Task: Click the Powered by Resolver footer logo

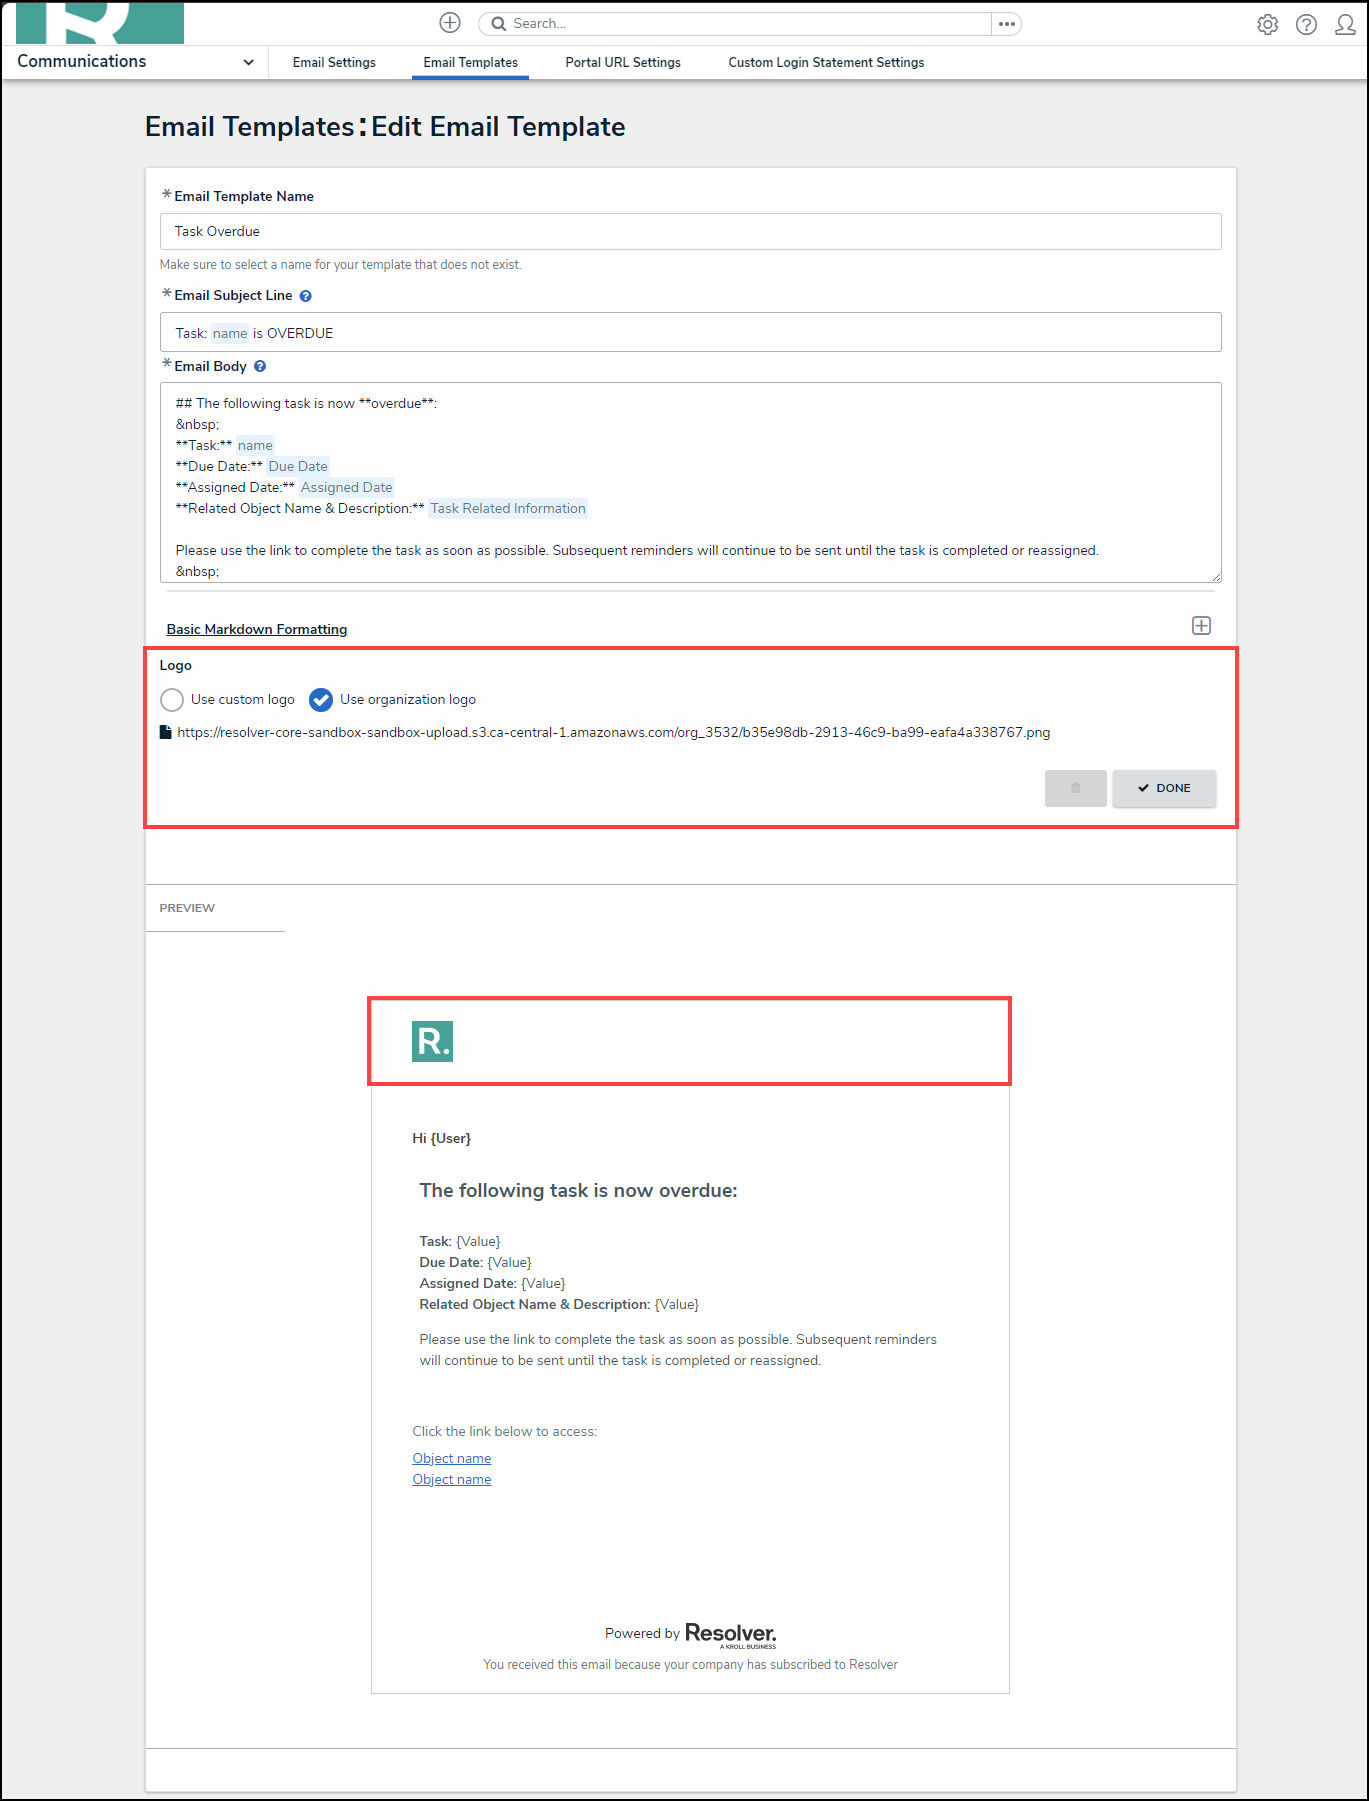Action: [x=730, y=1635]
